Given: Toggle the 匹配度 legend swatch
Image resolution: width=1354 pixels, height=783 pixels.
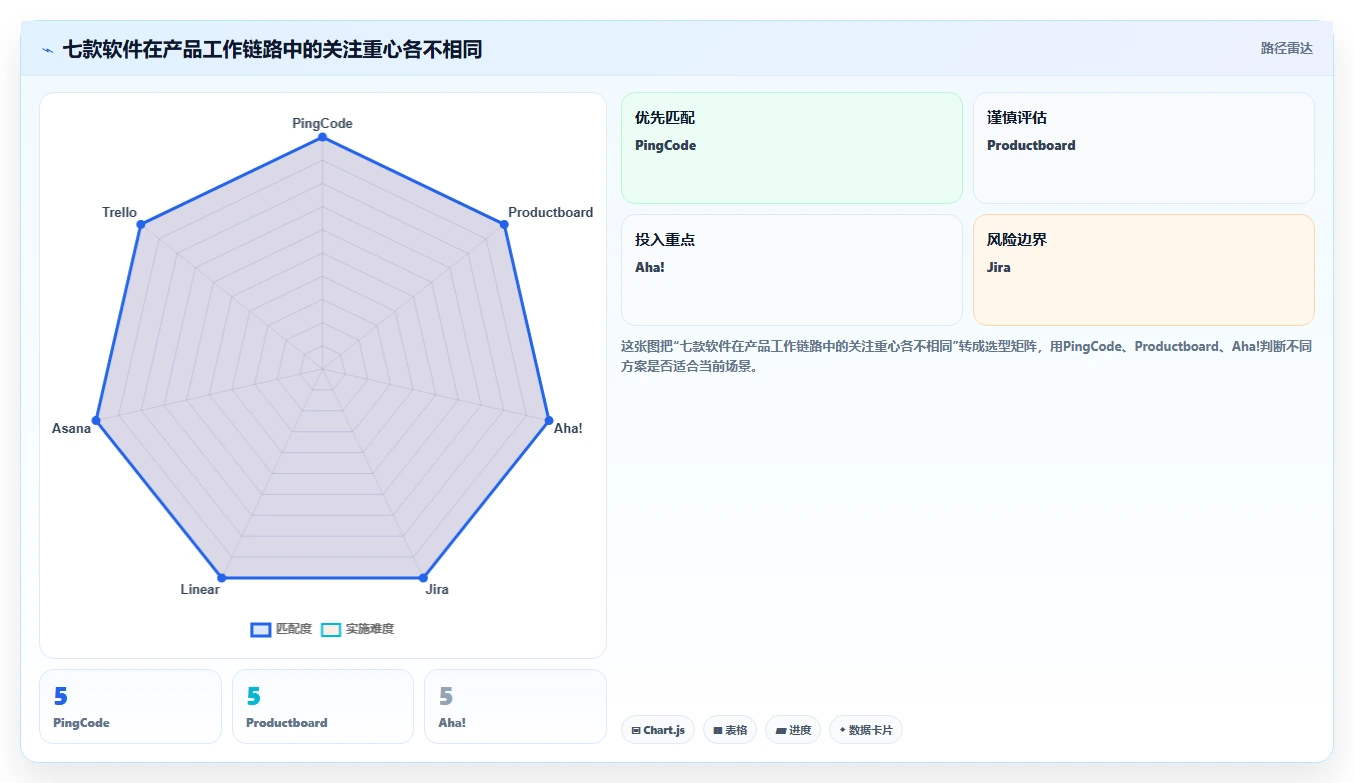Looking at the screenshot, I should [261, 629].
